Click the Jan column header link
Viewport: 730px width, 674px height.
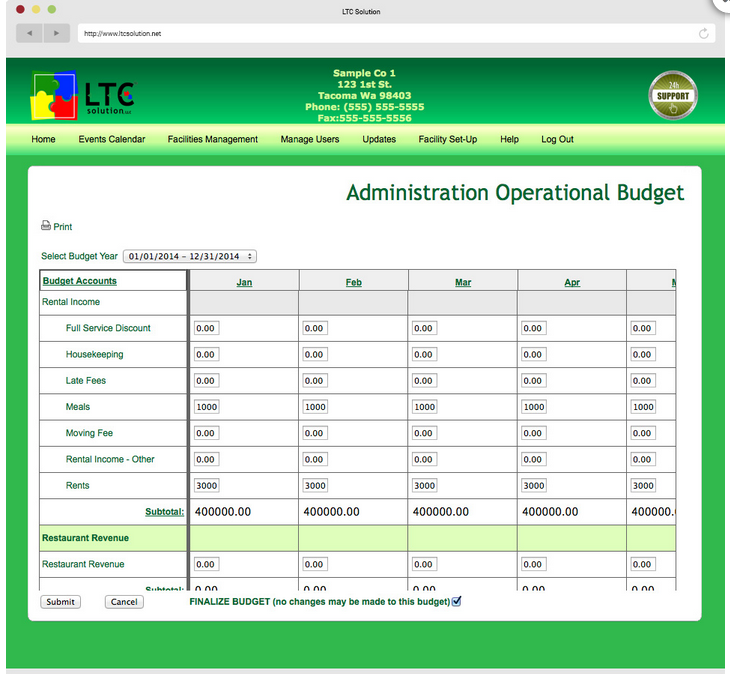coord(244,282)
